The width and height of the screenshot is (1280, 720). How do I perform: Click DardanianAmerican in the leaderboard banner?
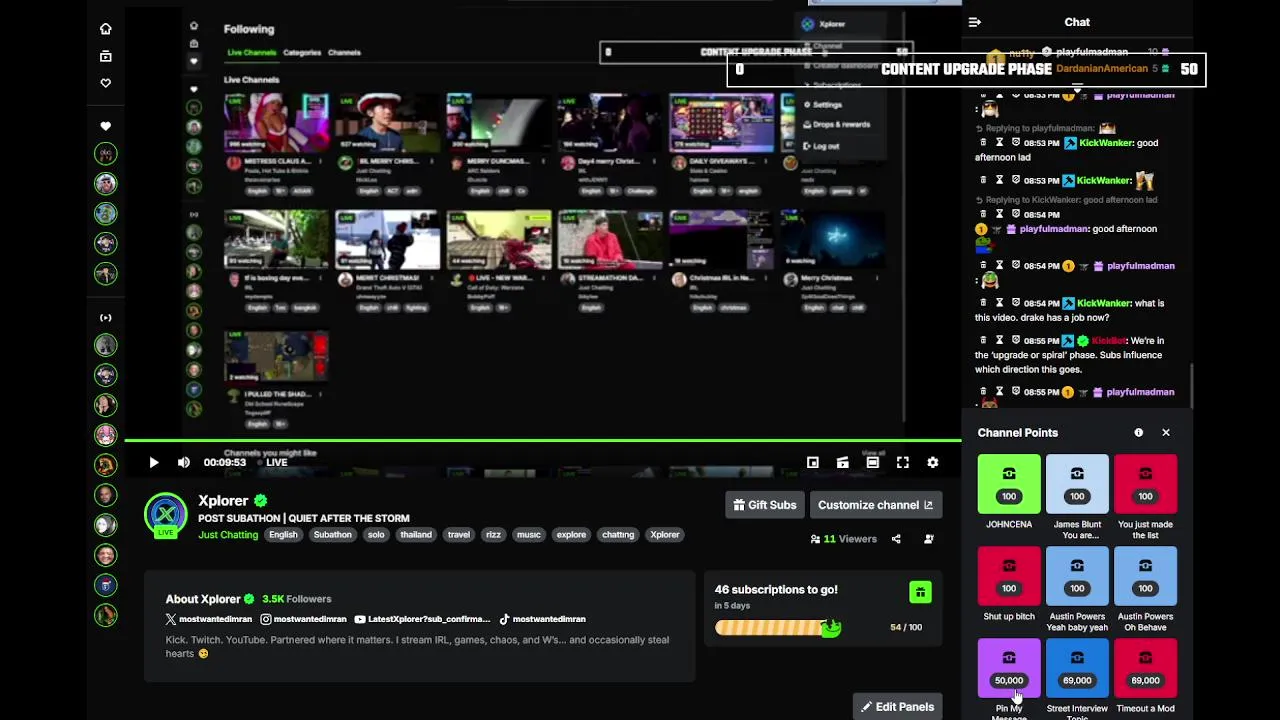1102,69
